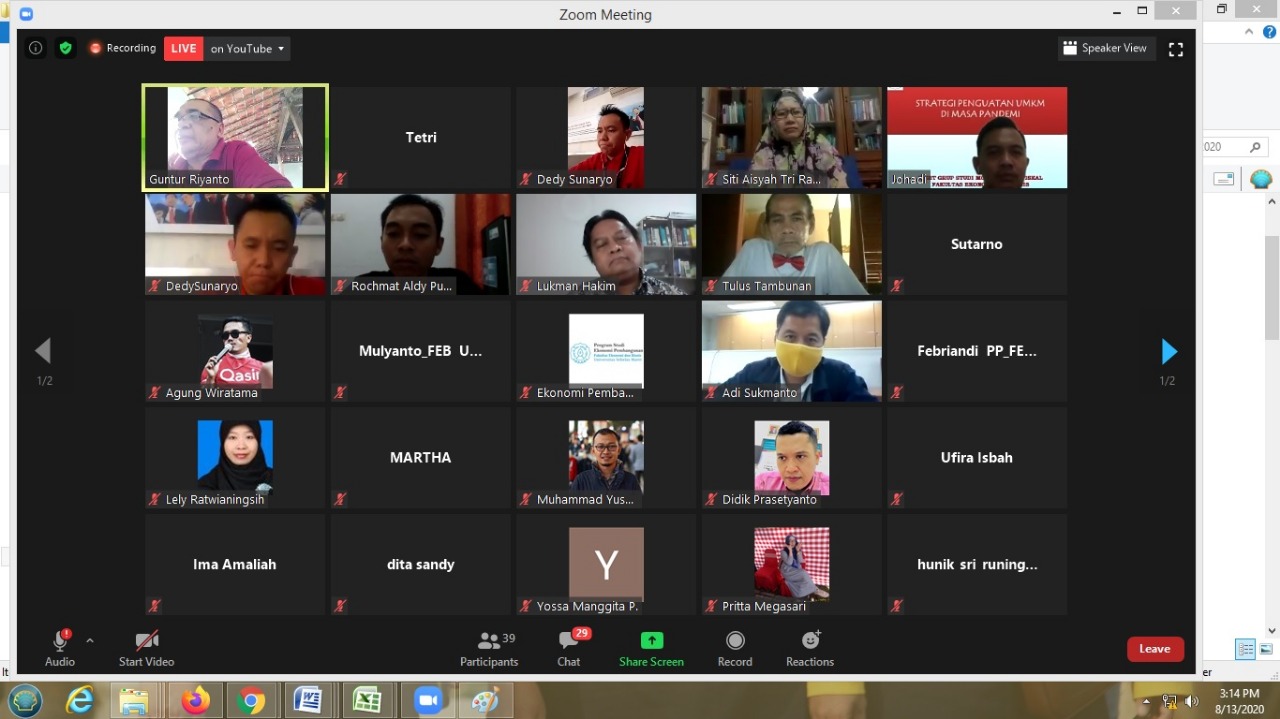Select Lukman Hakim's video tile
This screenshot has width=1280, height=719.
click(606, 244)
